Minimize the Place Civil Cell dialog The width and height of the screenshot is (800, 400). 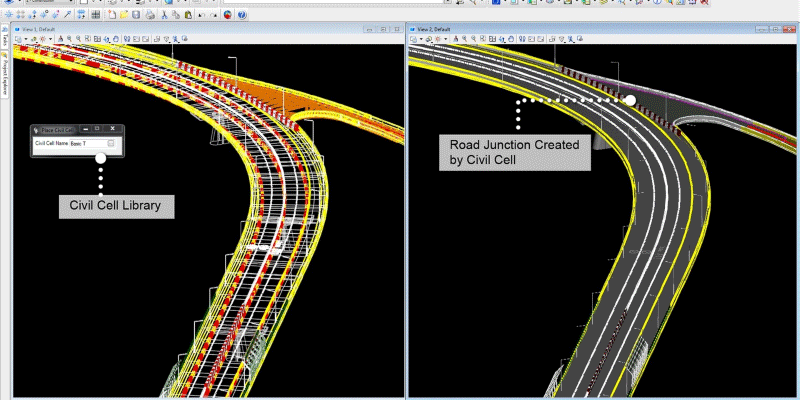[86, 129]
